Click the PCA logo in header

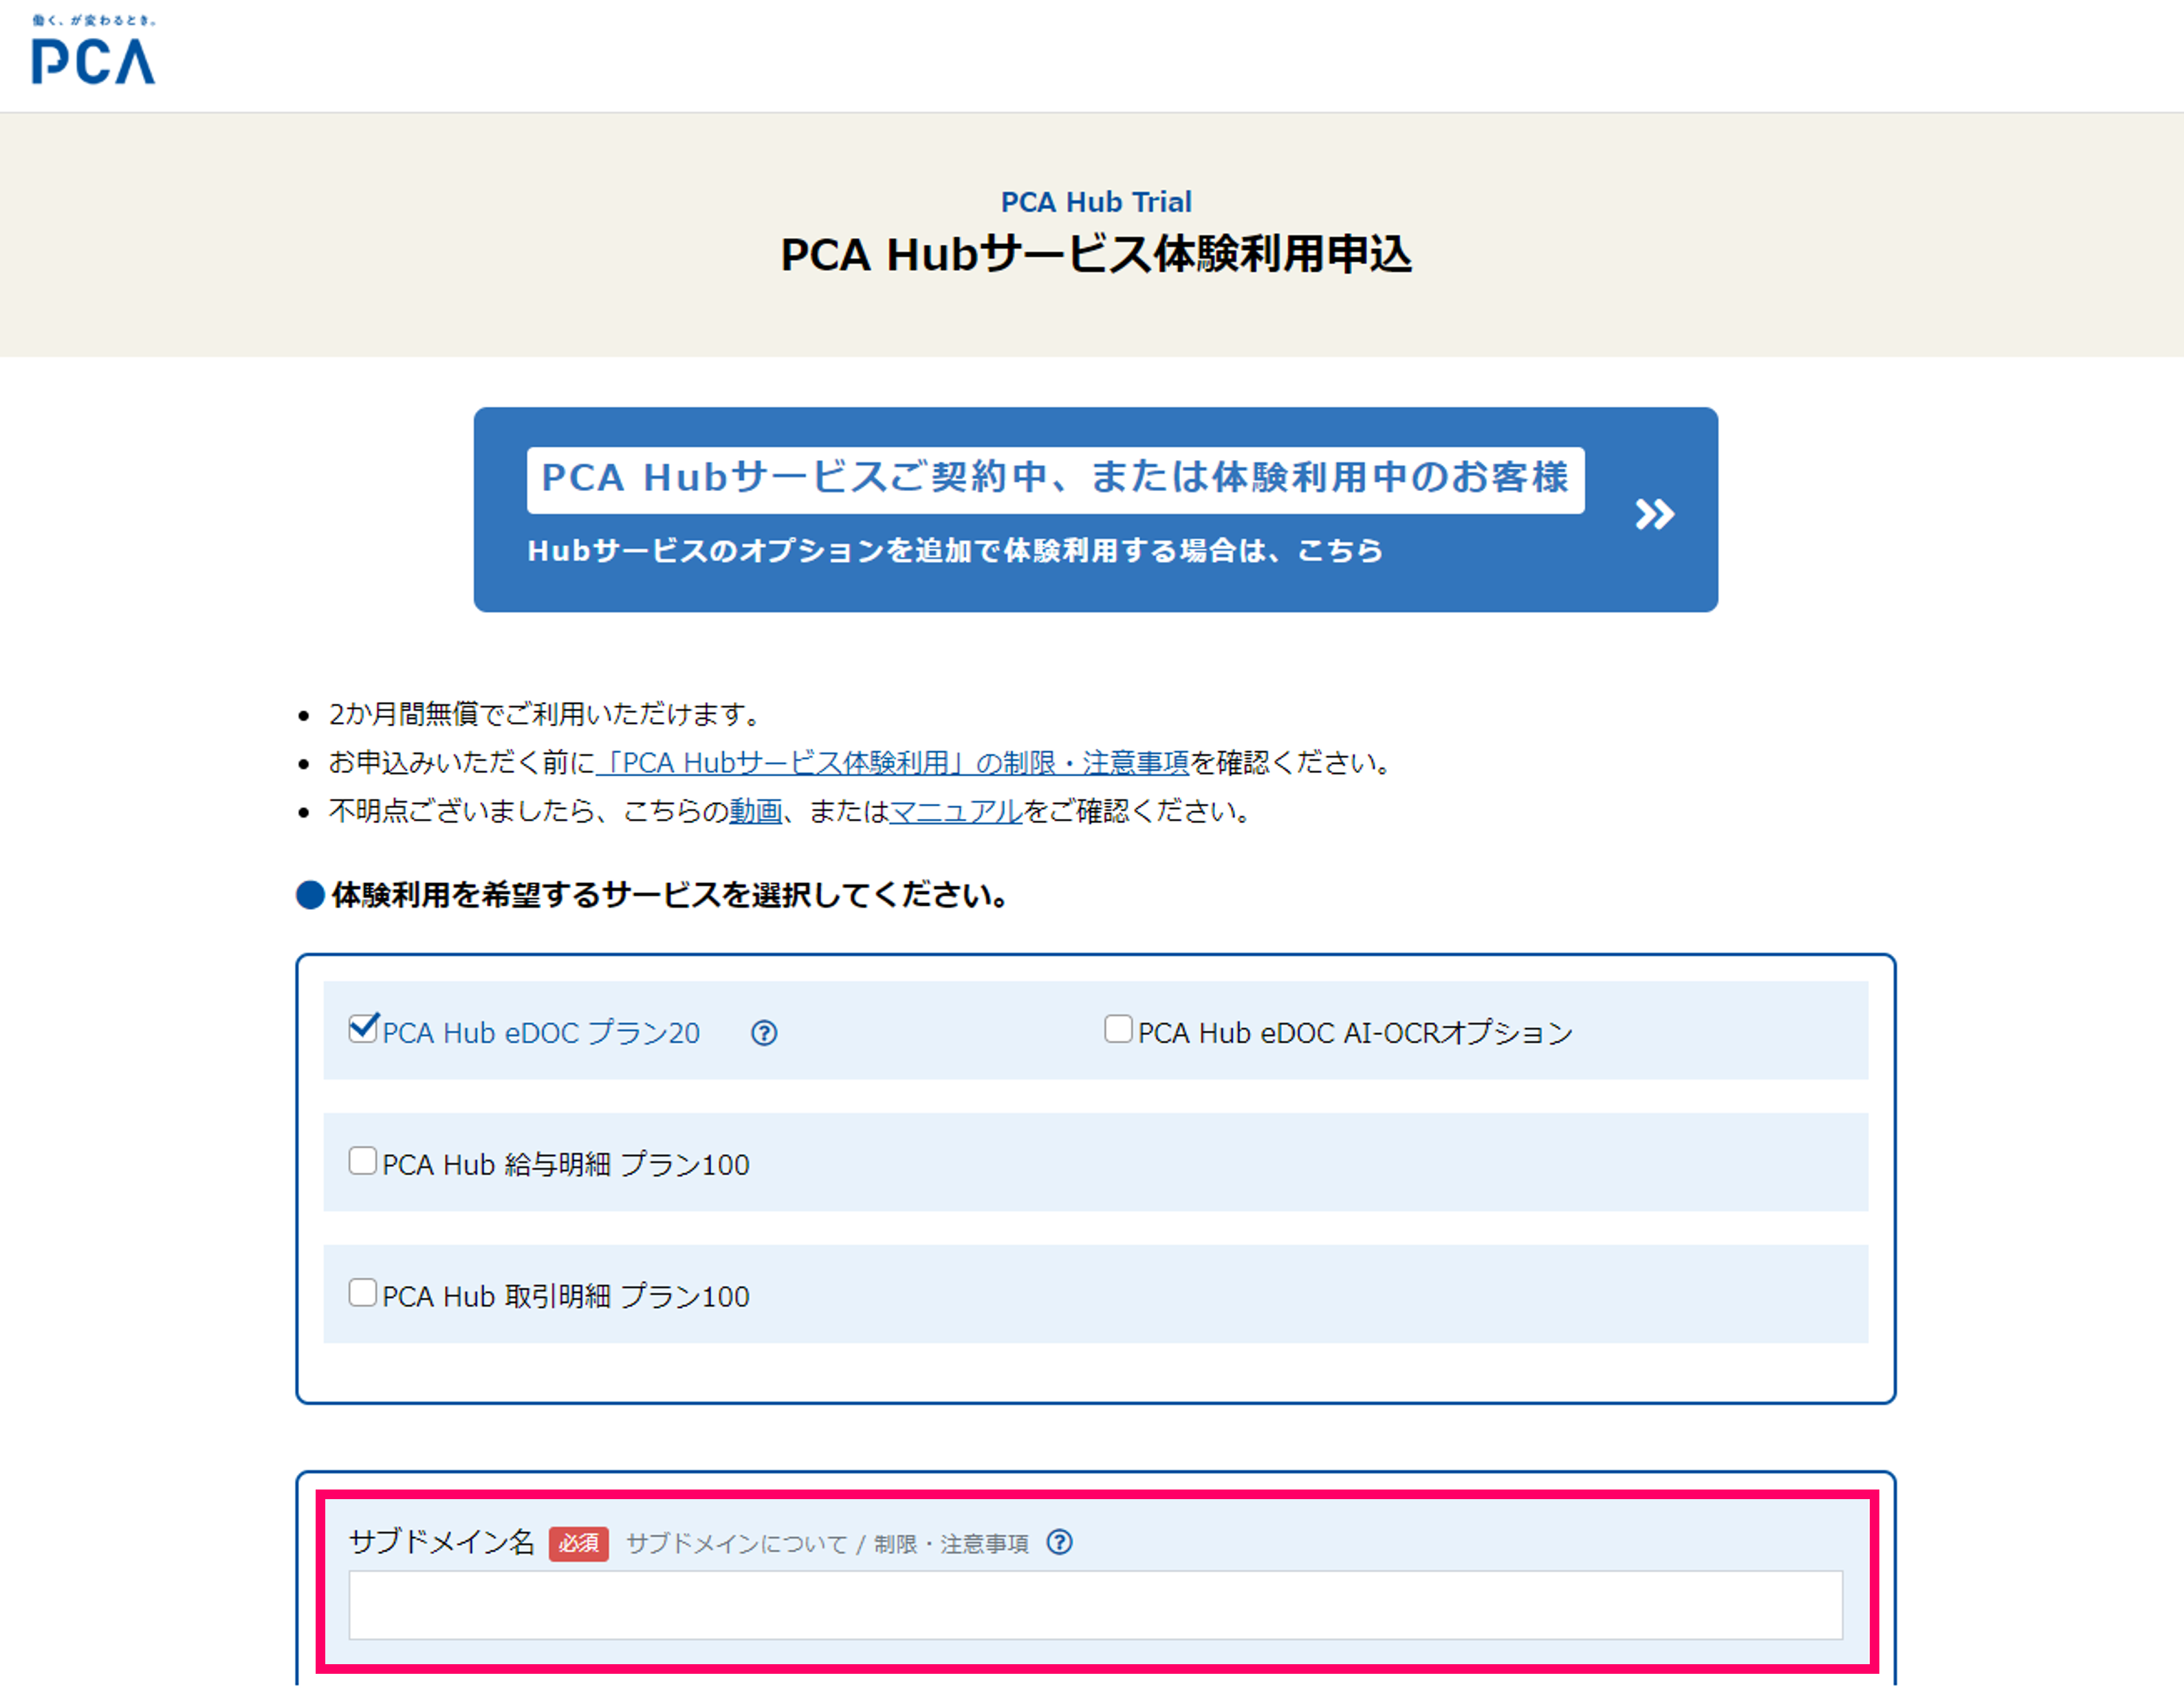point(93,50)
